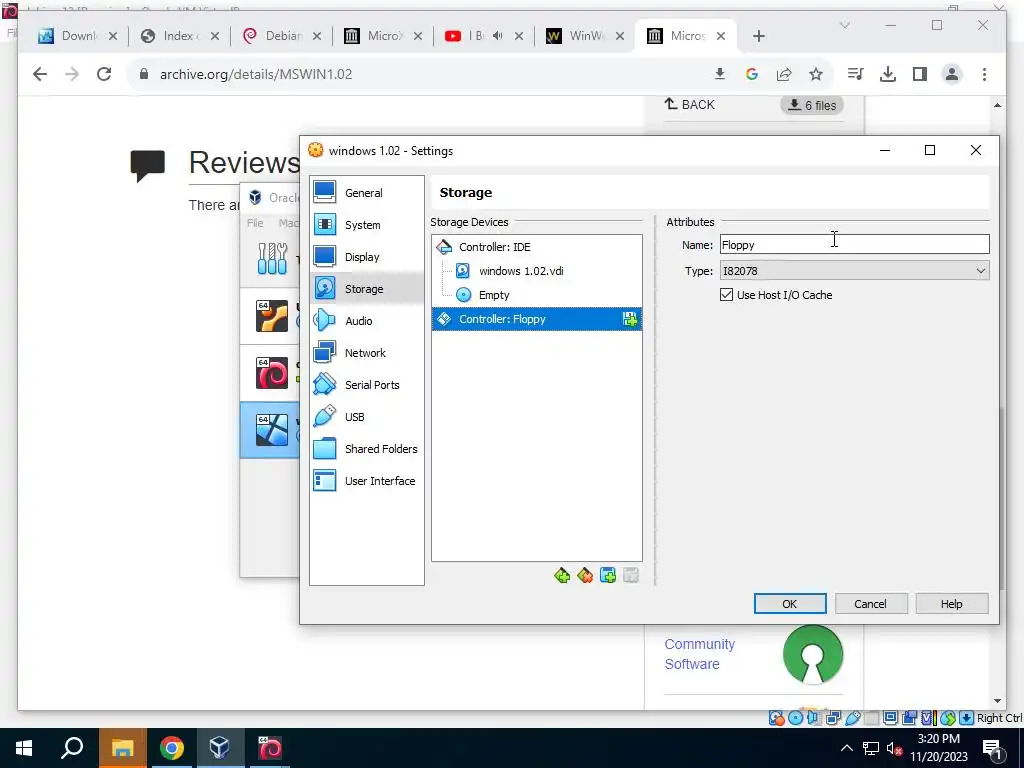1024x768 pixels.
Task: Click the muted volume icon in the system tray
Action: pos(894,748)
